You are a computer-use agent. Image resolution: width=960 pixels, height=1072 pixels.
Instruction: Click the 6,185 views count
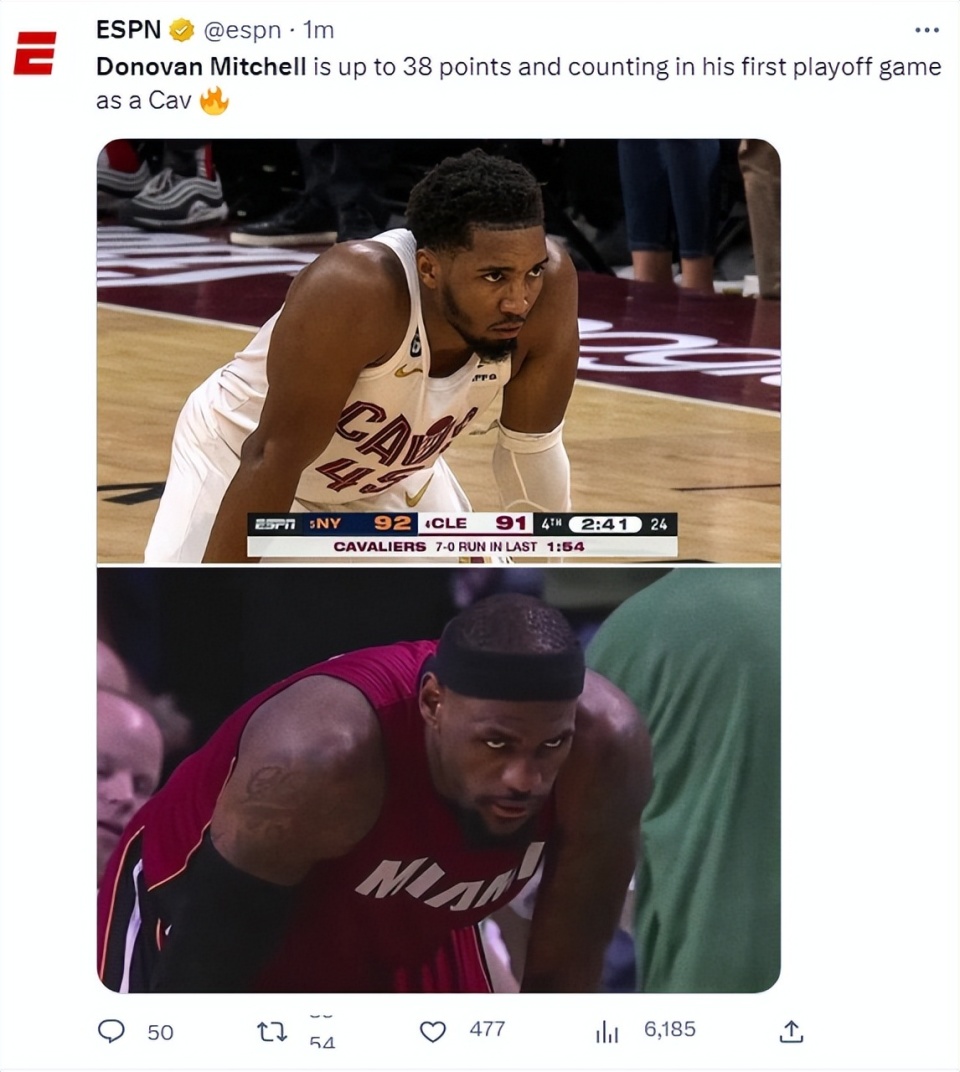pos(669,1029)
